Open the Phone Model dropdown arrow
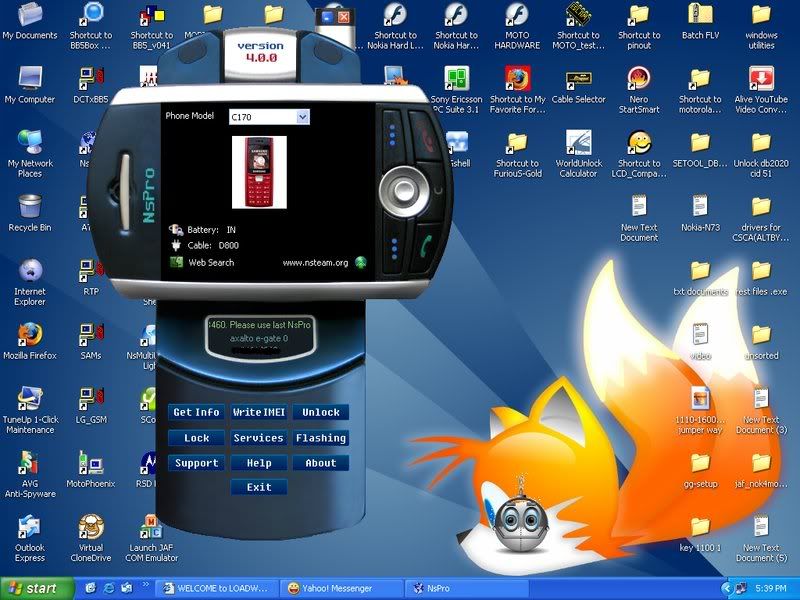This screenshot has height=600, width=800. pyautogui.click(x=303, y=117)
